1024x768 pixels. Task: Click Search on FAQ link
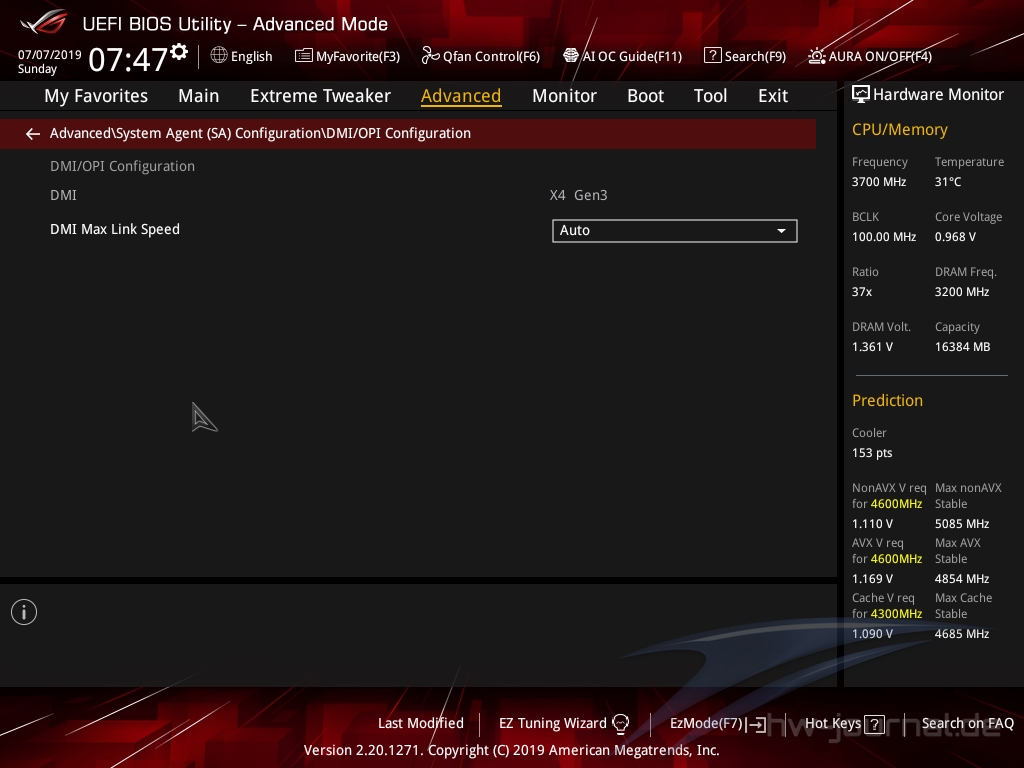(x=967, y=724)
